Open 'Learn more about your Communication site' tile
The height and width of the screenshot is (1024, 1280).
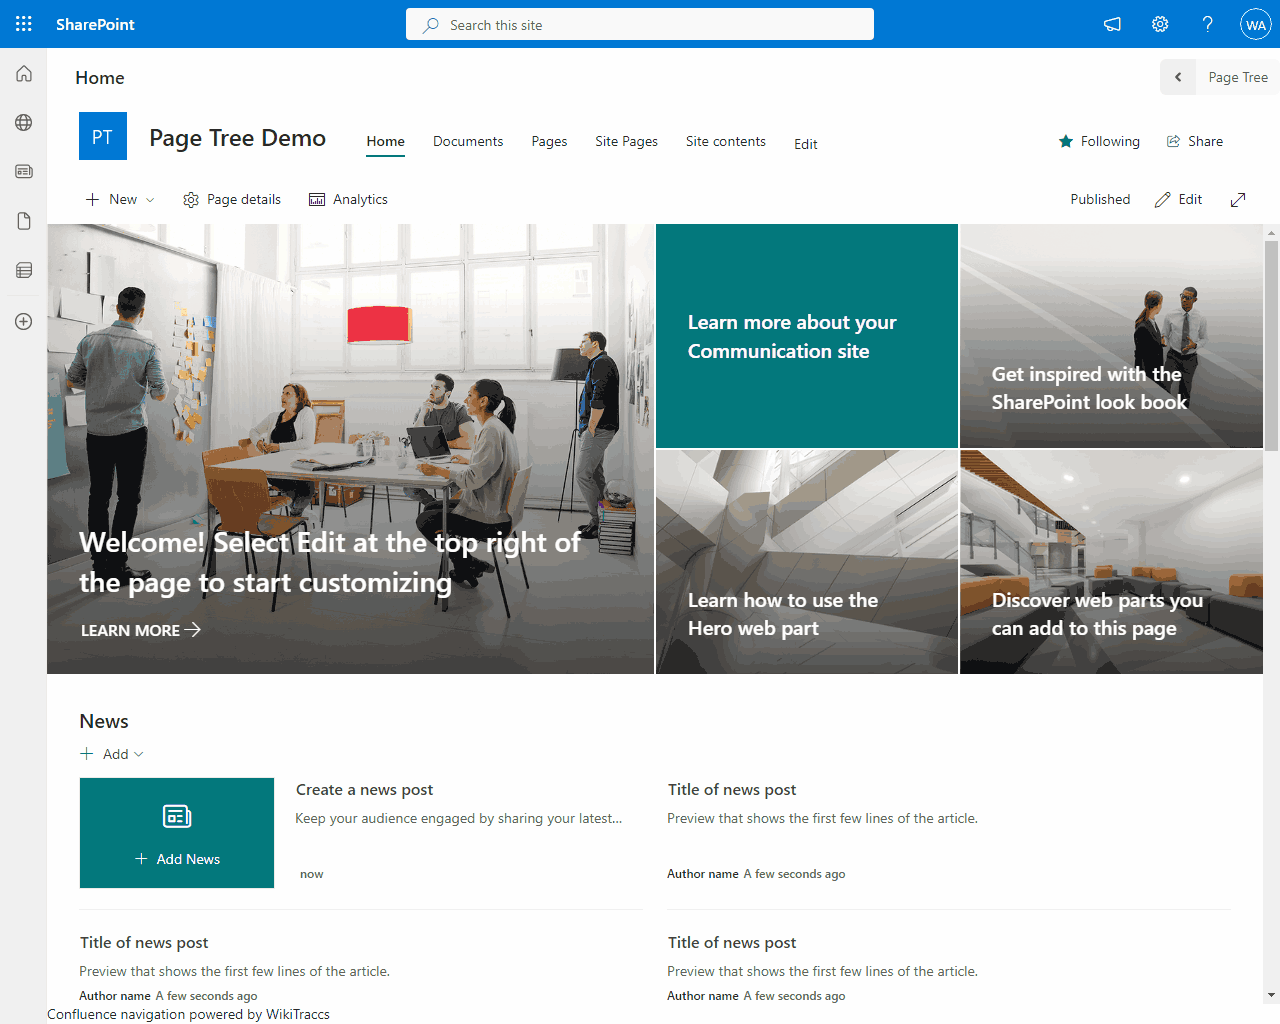click(x=807, y=336)
